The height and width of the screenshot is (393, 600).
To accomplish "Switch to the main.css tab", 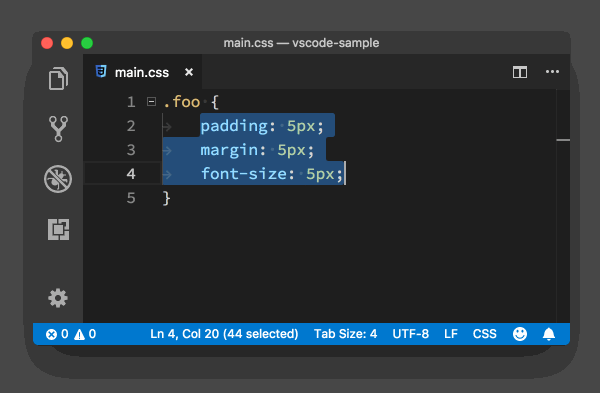I will pos(142,72).
